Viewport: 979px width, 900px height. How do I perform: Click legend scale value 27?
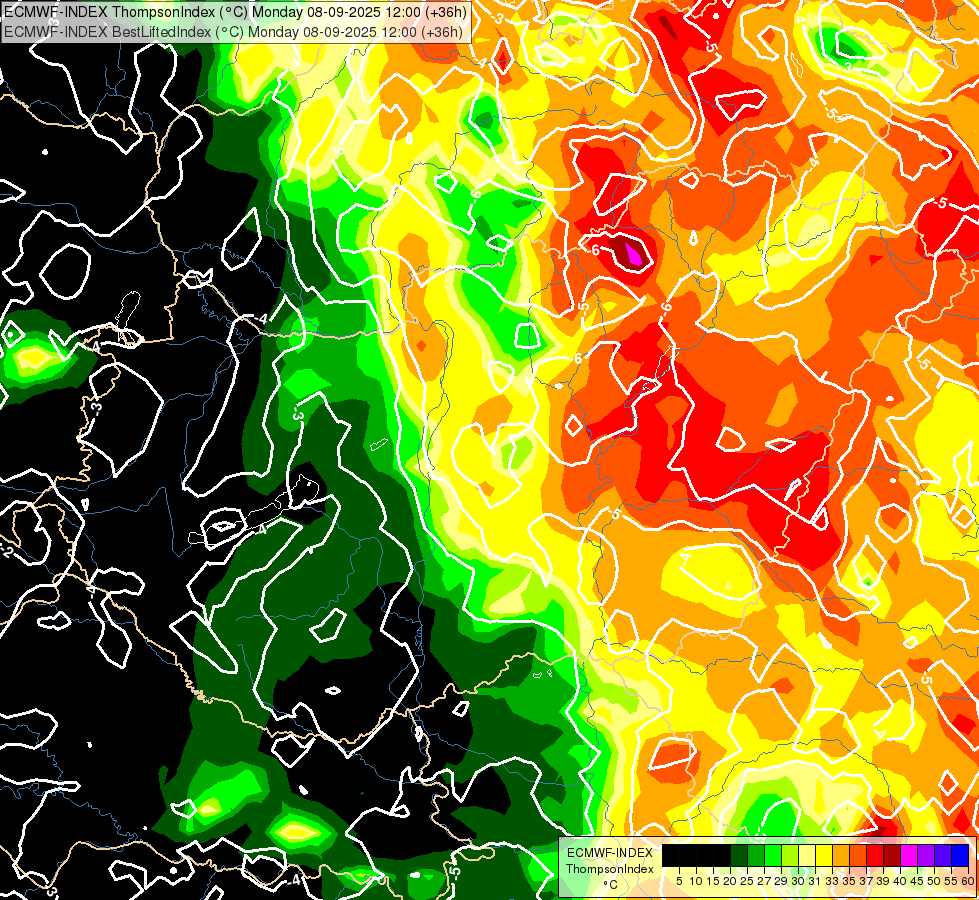tap(764, 881)
